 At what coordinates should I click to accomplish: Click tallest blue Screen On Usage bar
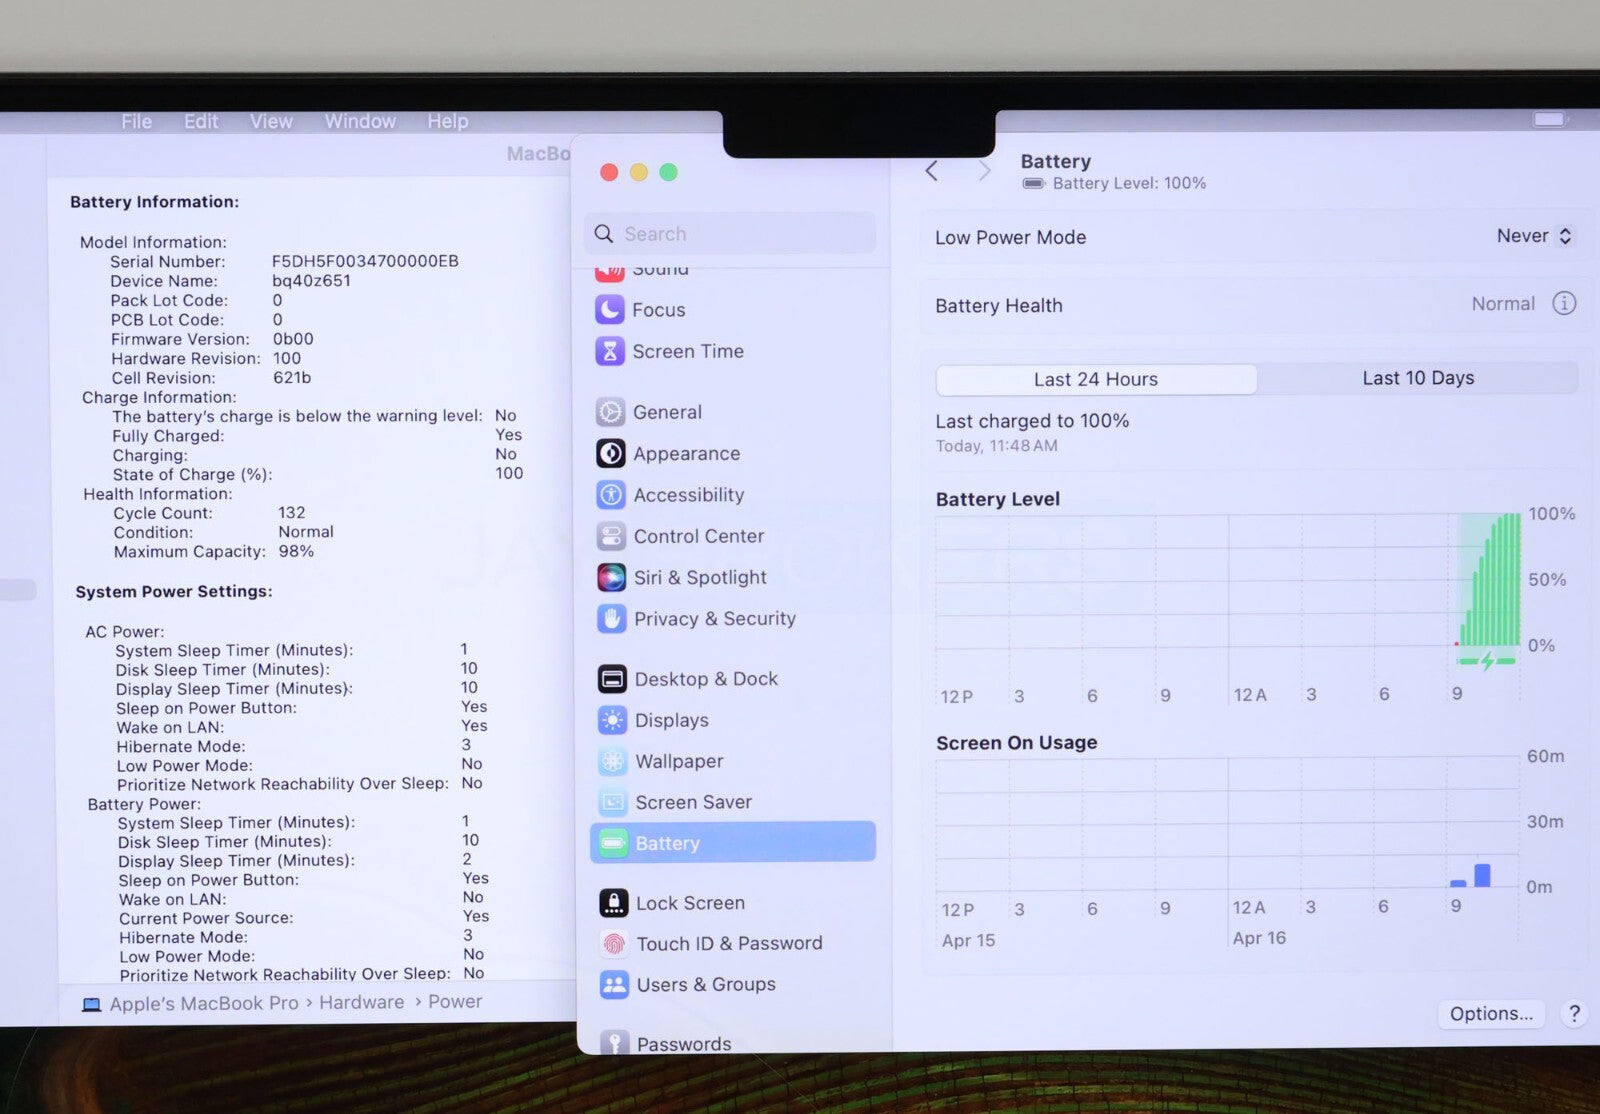click(x=1482, y=875)
